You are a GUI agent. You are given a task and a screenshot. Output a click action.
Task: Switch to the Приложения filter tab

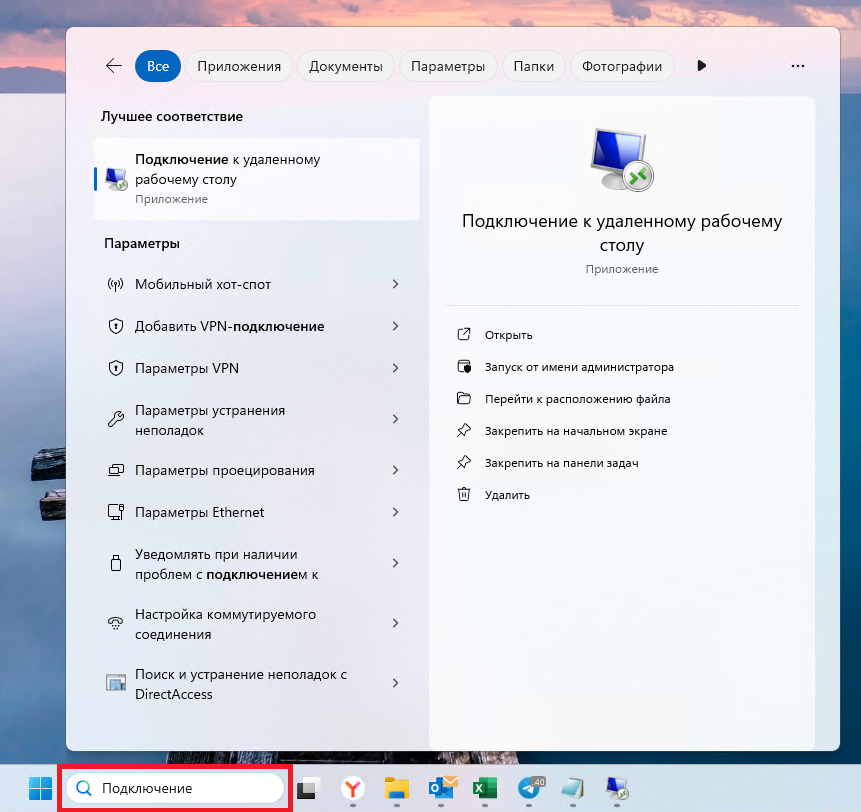(x=238, y=65)
